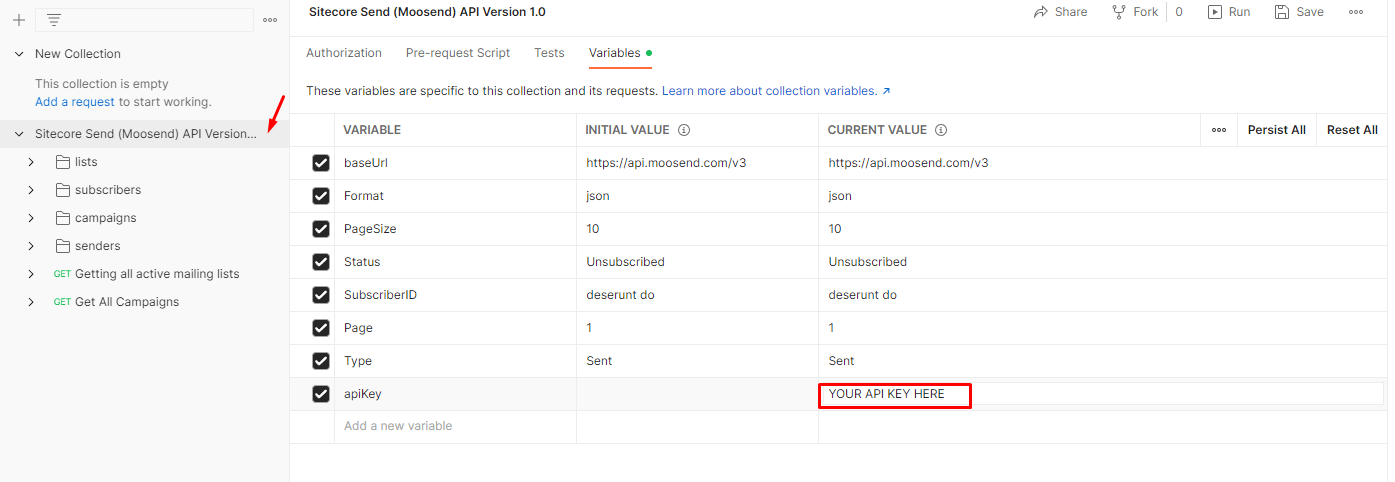Screen dimensions: 1395x482
Task: Open sidebar three-dot options menu
Action: (x=270, y=20)
